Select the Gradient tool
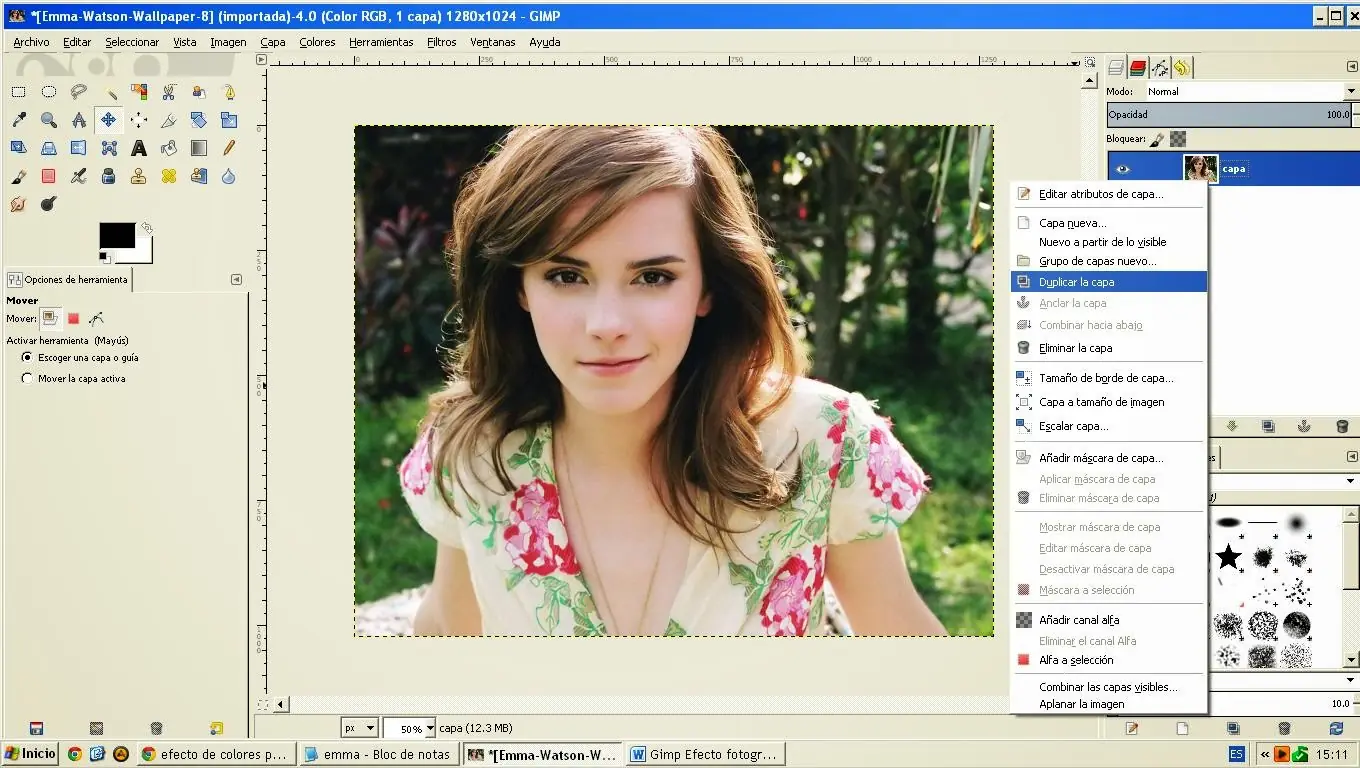1360x768 pixels. (198, 148)
